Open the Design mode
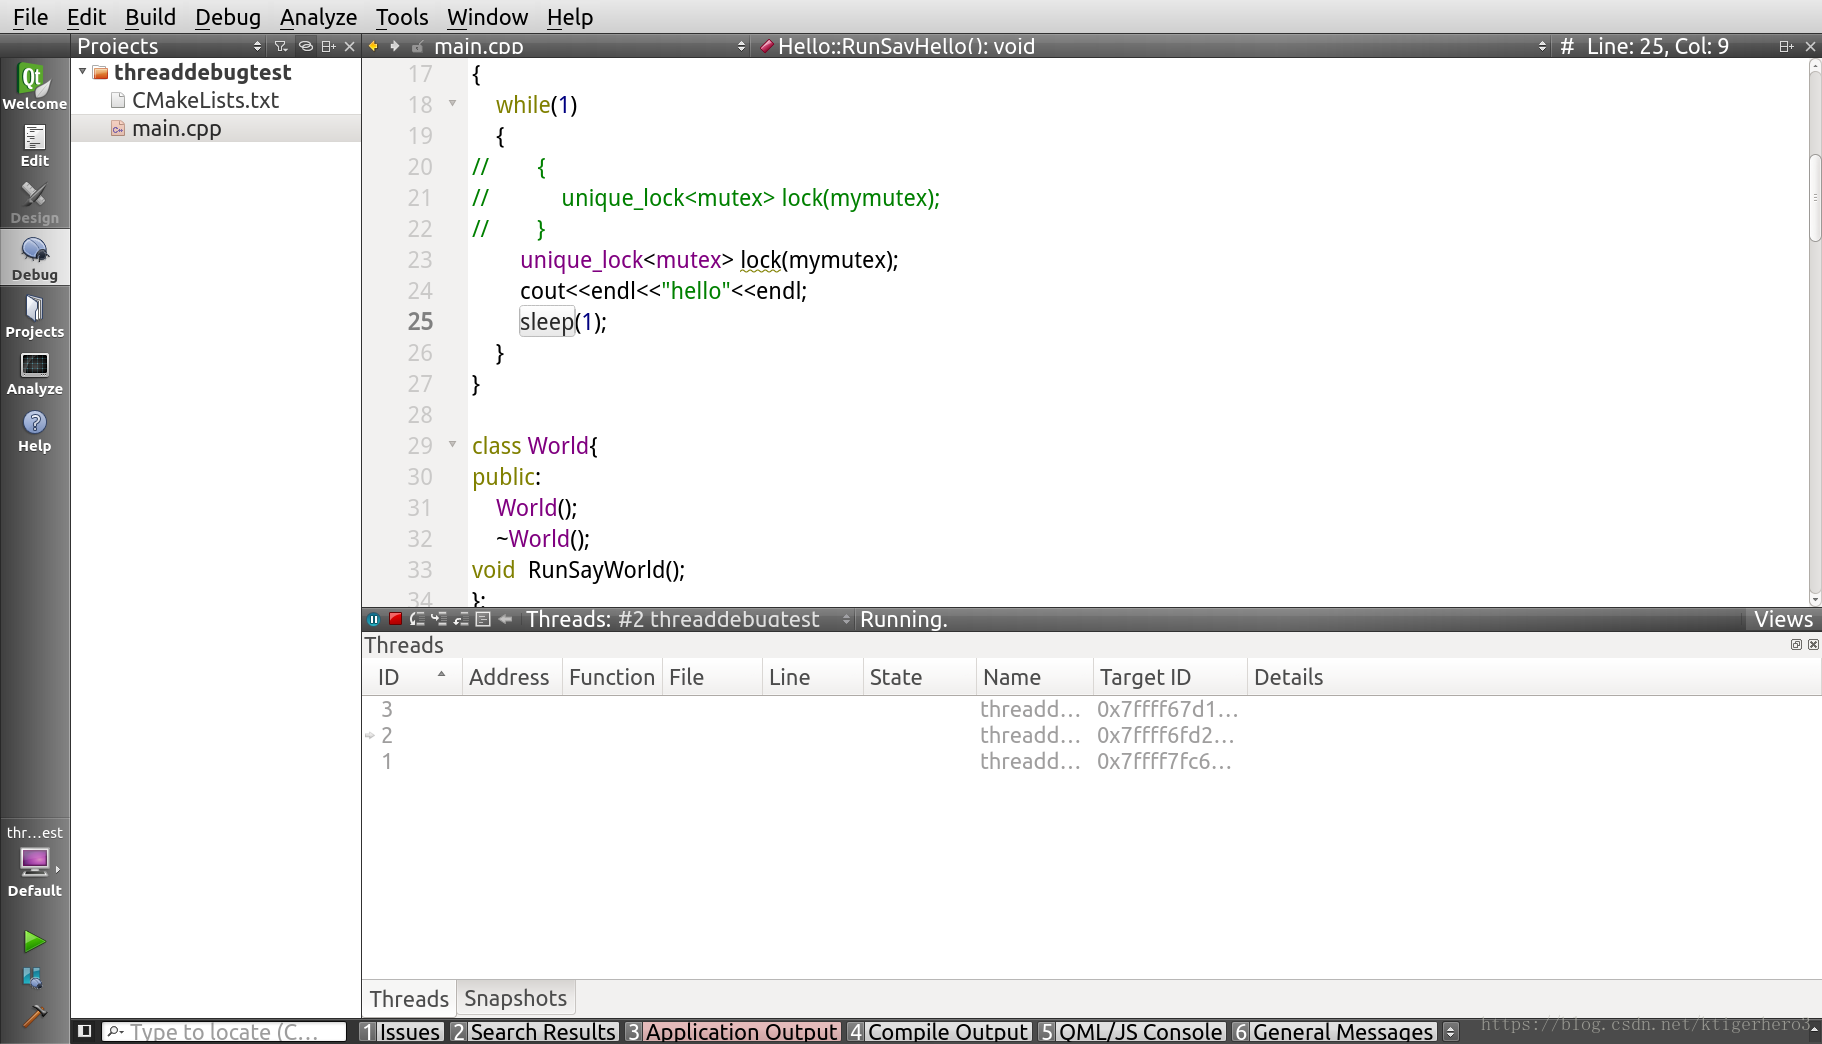Screen dimensions: 1822x1044 pos(34,201)
